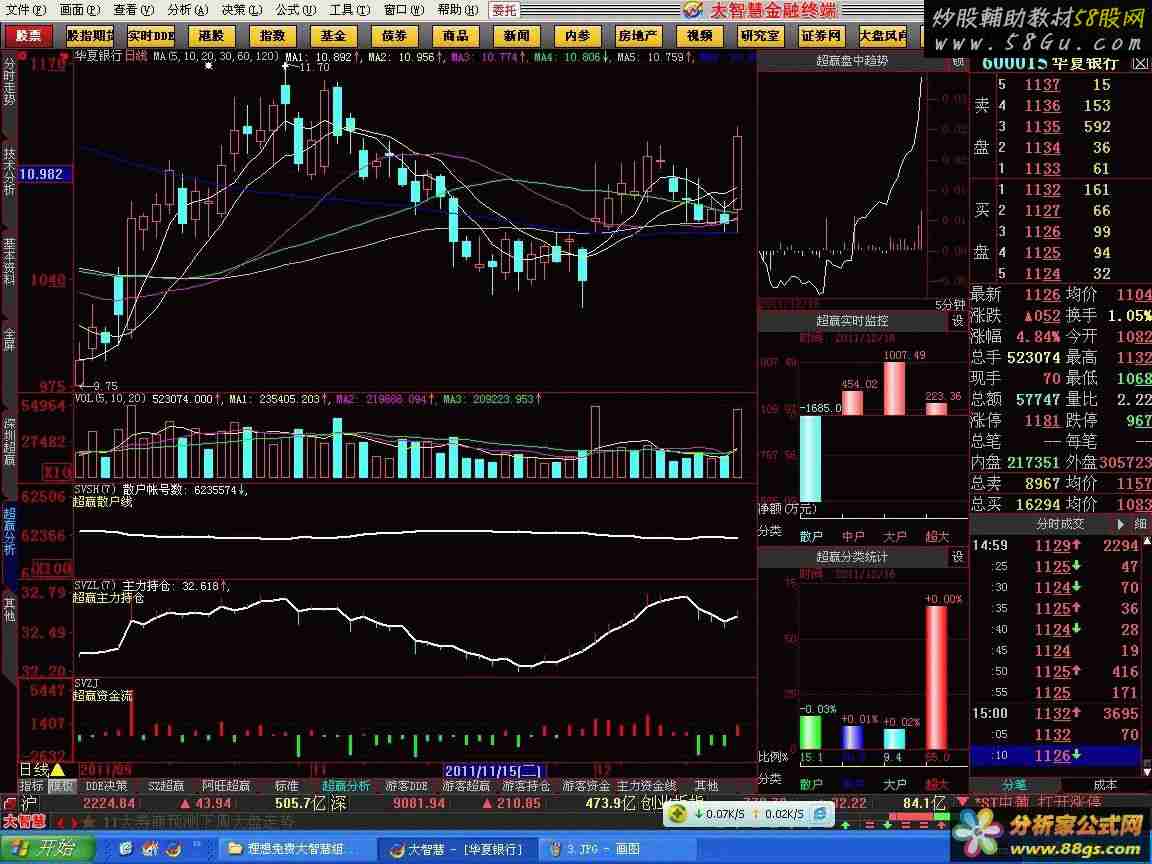Viewport: 1152px width, 864px height.
Task: Select 其他 in left sidebar
Action: 9,609
